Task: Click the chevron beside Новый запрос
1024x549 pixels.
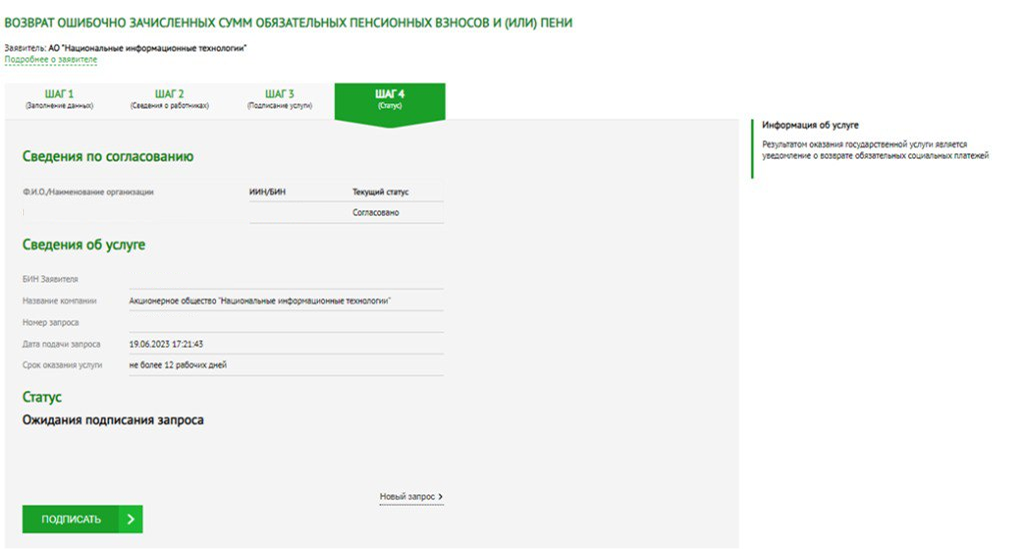Action: [x=441, y=496]
